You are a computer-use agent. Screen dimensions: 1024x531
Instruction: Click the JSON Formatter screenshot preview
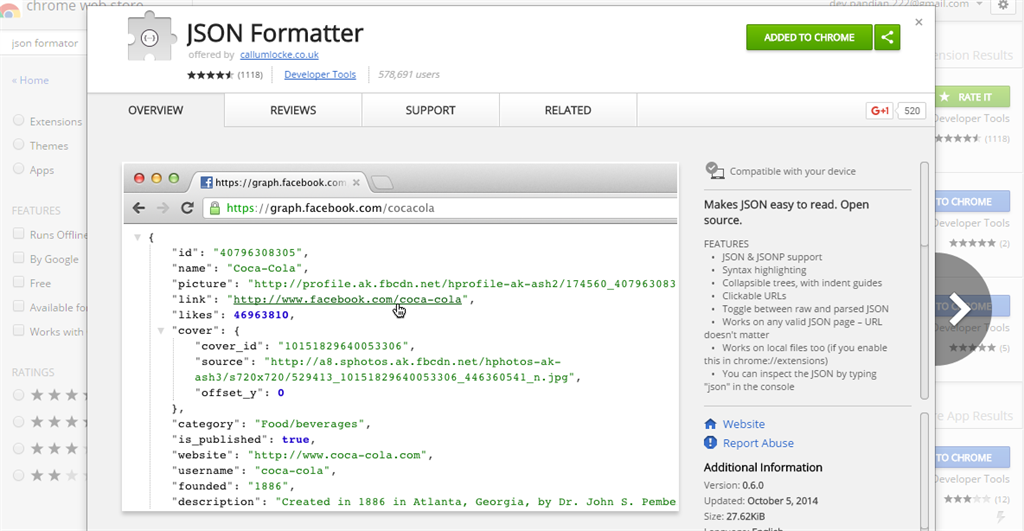[400, 336]
